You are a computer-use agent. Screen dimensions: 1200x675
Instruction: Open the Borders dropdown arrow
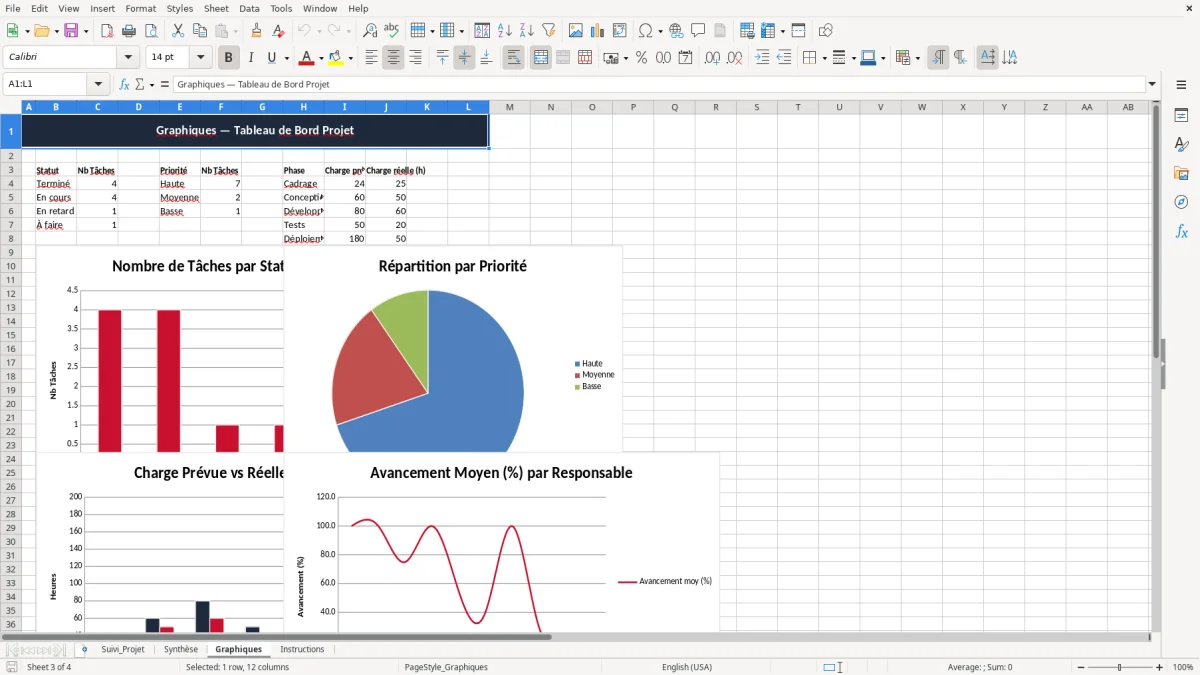click(x=823, y=58)
